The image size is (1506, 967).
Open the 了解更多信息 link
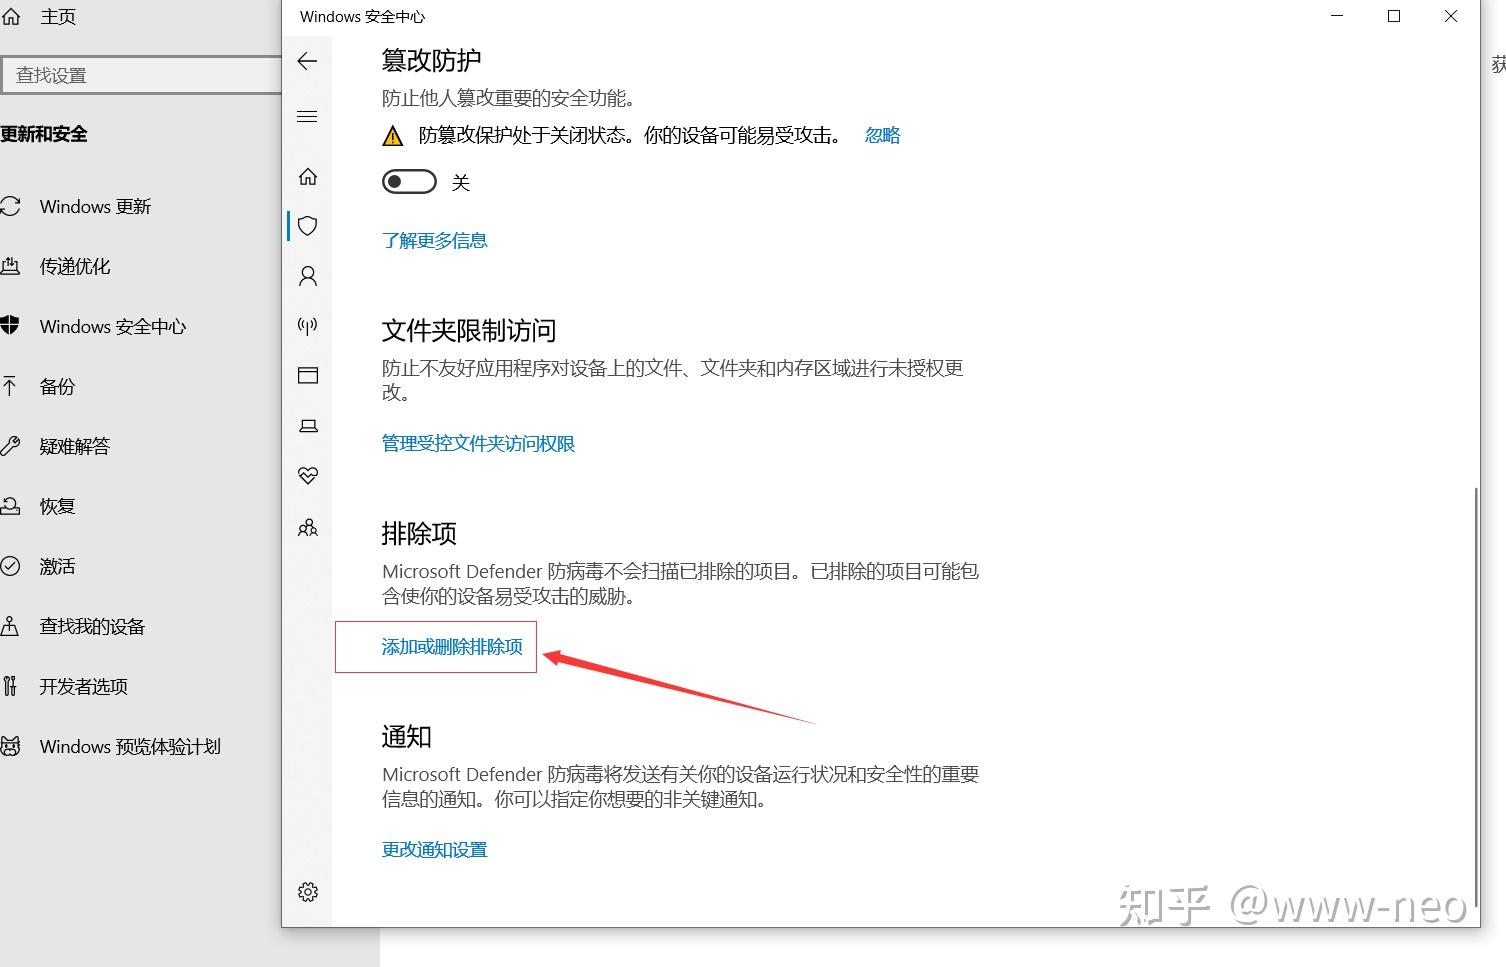click(434, 240)
